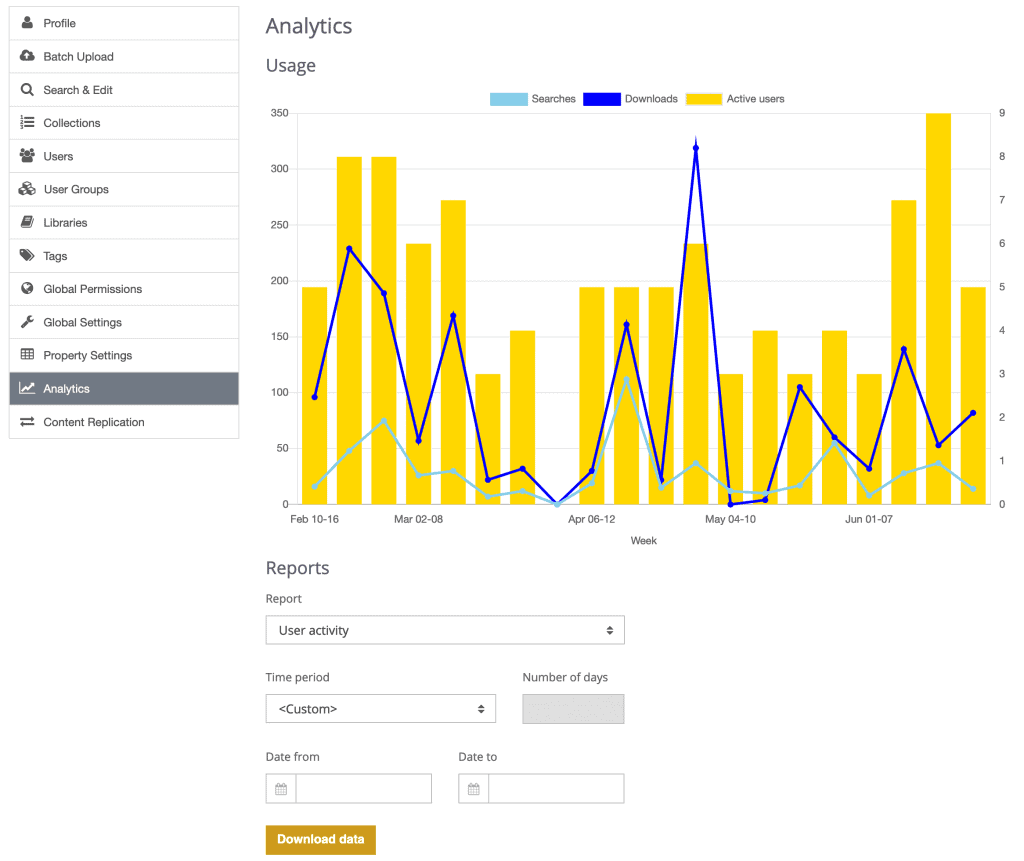The height and width of the screenshot is (861, 1024).
Task: Click the Libraries book icon
Action: (x=26, y=222)
